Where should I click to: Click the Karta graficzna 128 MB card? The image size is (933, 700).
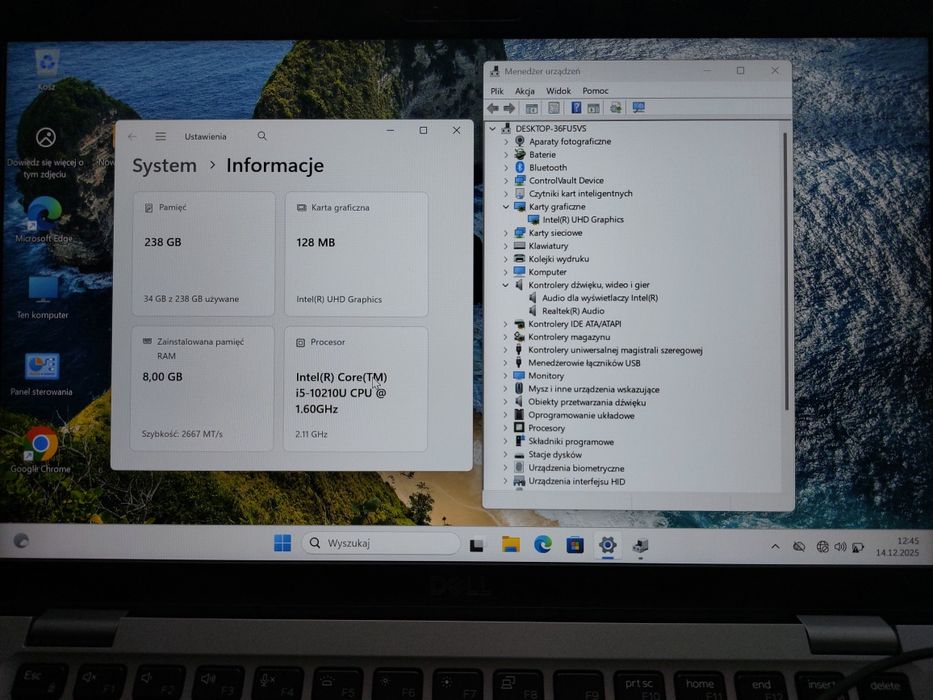(x=356, y=254)
